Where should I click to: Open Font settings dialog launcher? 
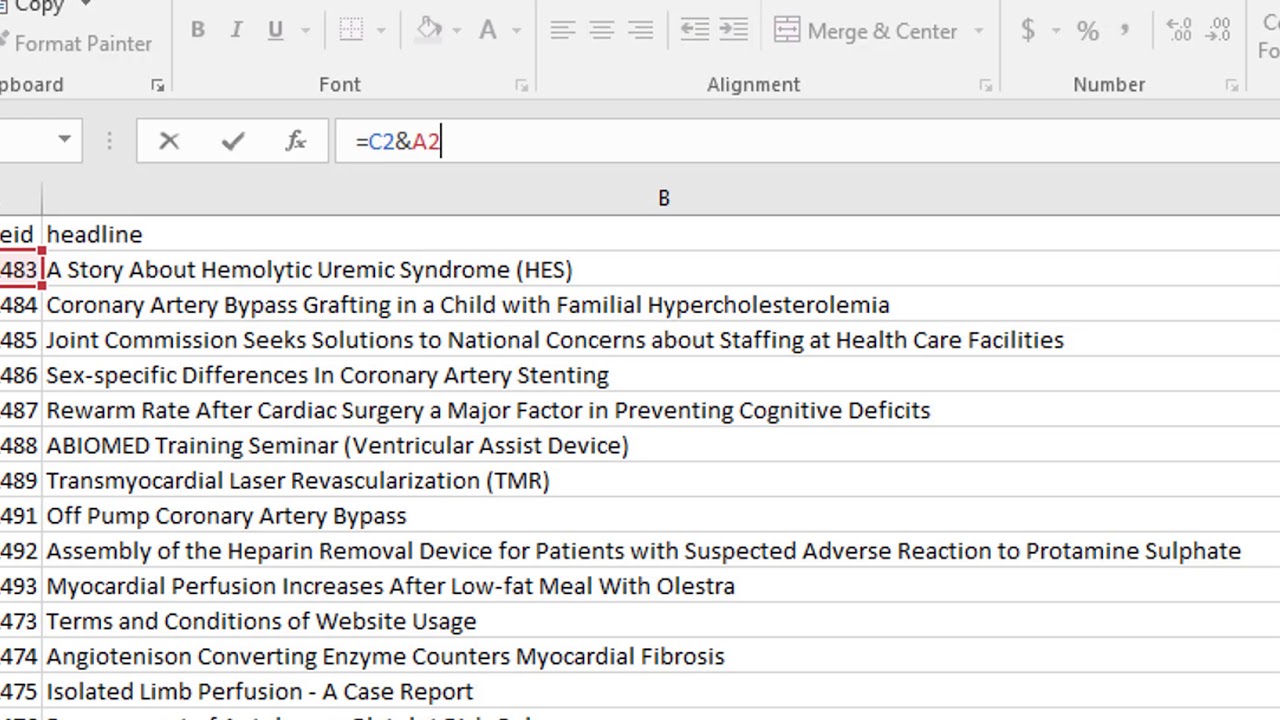[521, 86]
